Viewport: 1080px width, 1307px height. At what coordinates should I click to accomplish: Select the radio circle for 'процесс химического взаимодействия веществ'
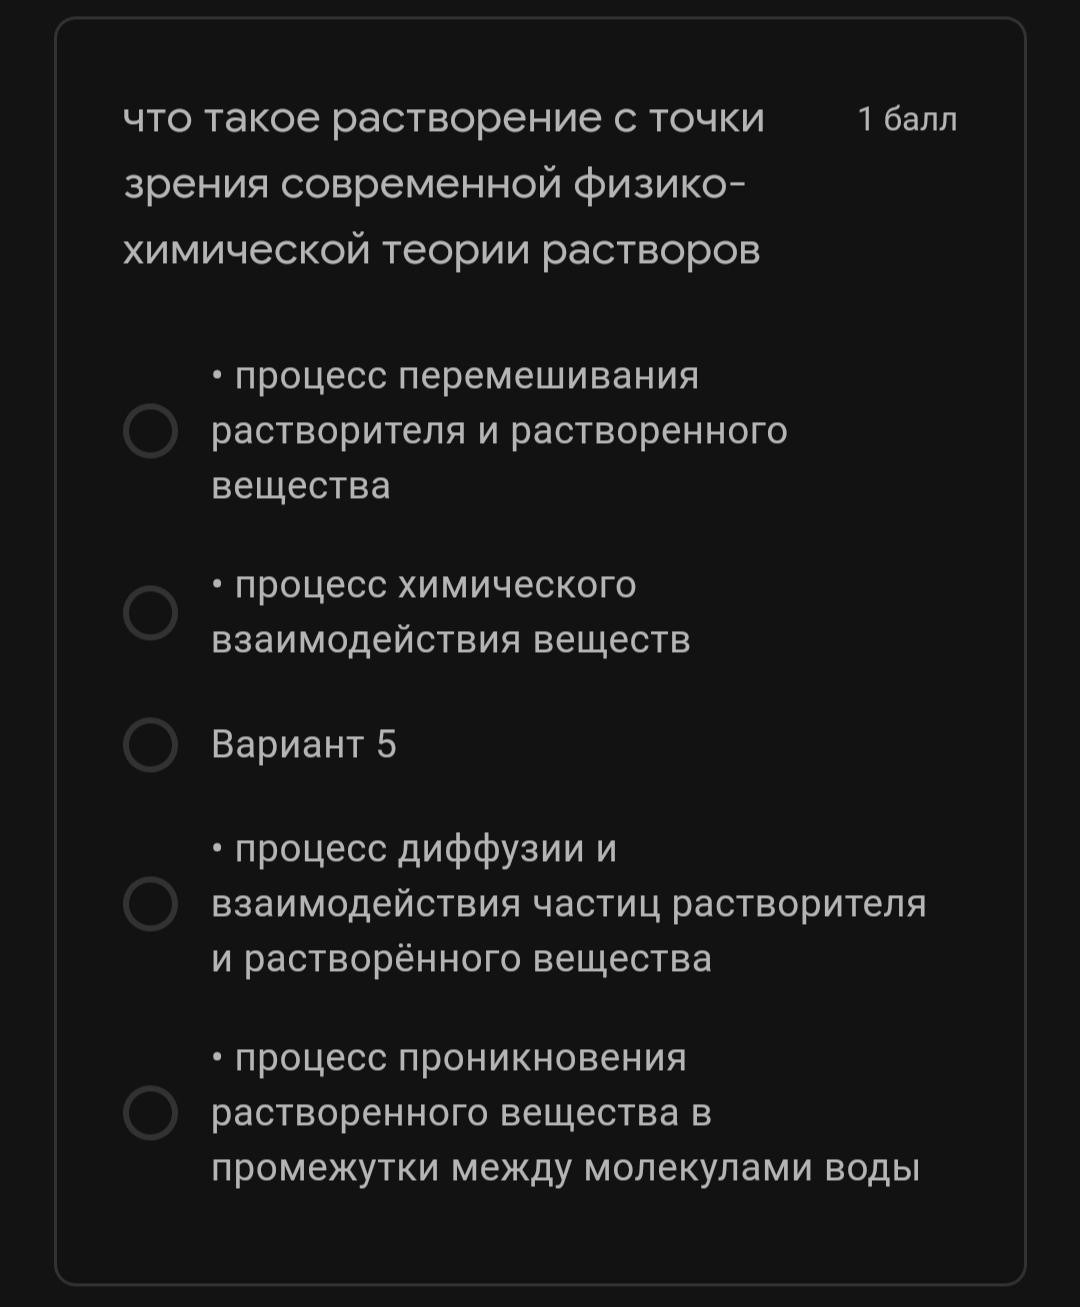[150, 612]
